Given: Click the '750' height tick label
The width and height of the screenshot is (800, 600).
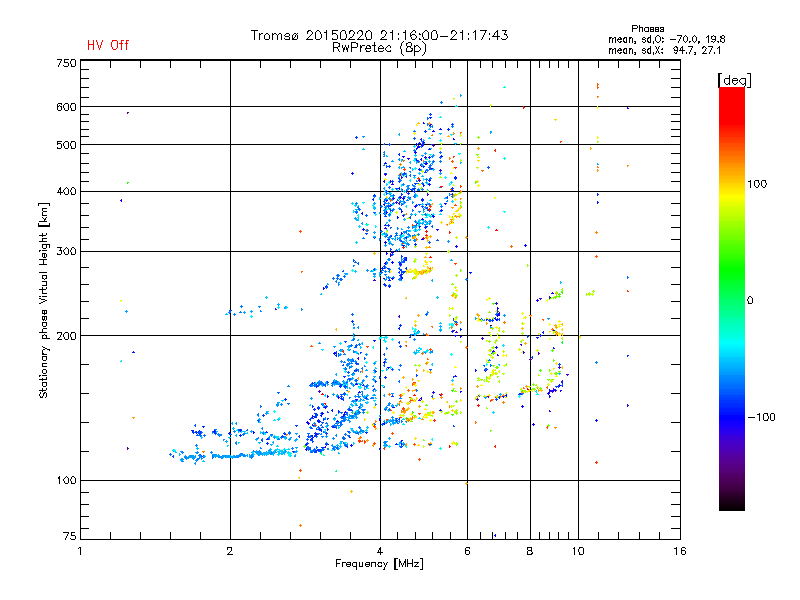Looking at the screenshot, I should (x=66, y=63).
